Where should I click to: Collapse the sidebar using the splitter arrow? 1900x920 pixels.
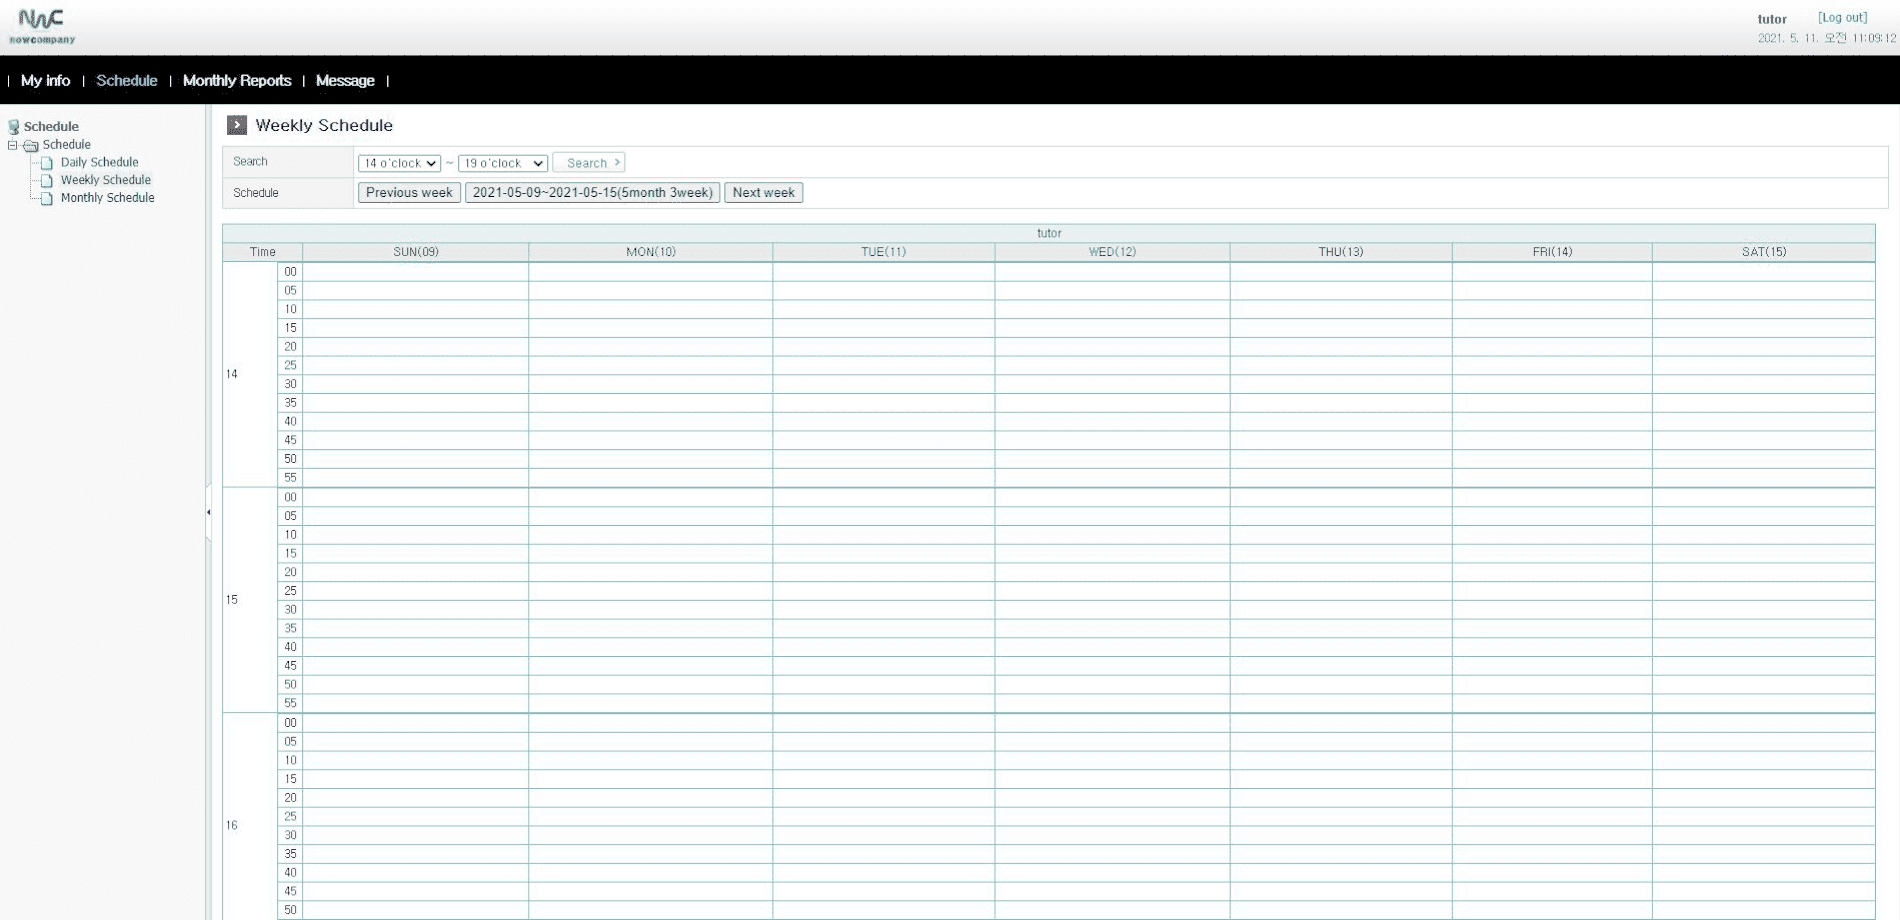click(208, 512)
